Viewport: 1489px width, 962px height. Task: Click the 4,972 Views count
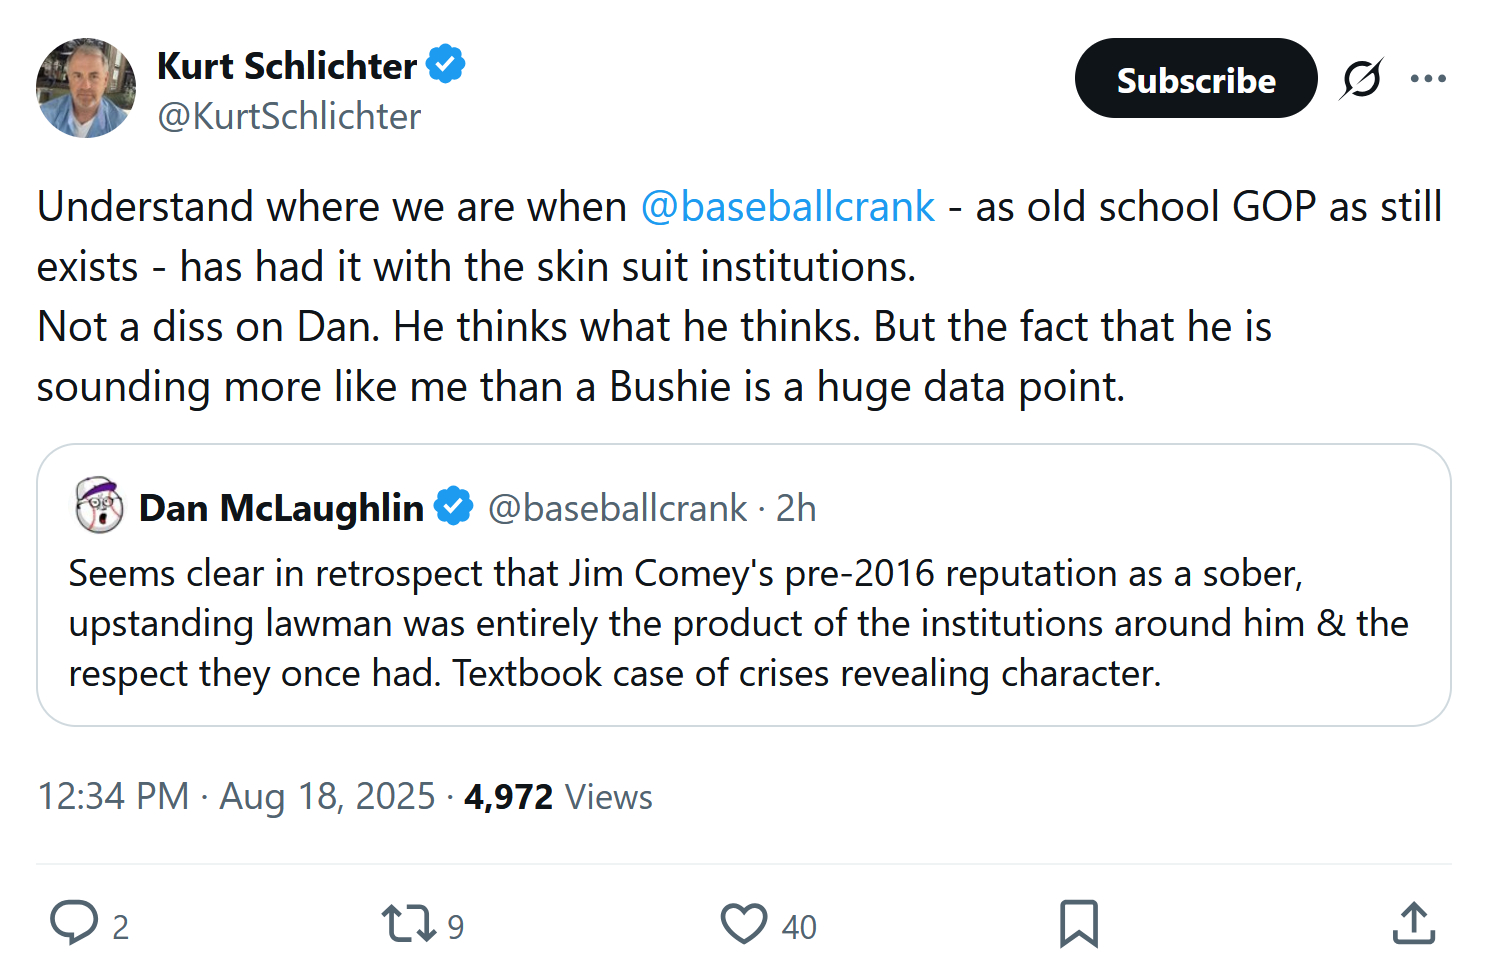pyautogui.click(x=557, y=797)
